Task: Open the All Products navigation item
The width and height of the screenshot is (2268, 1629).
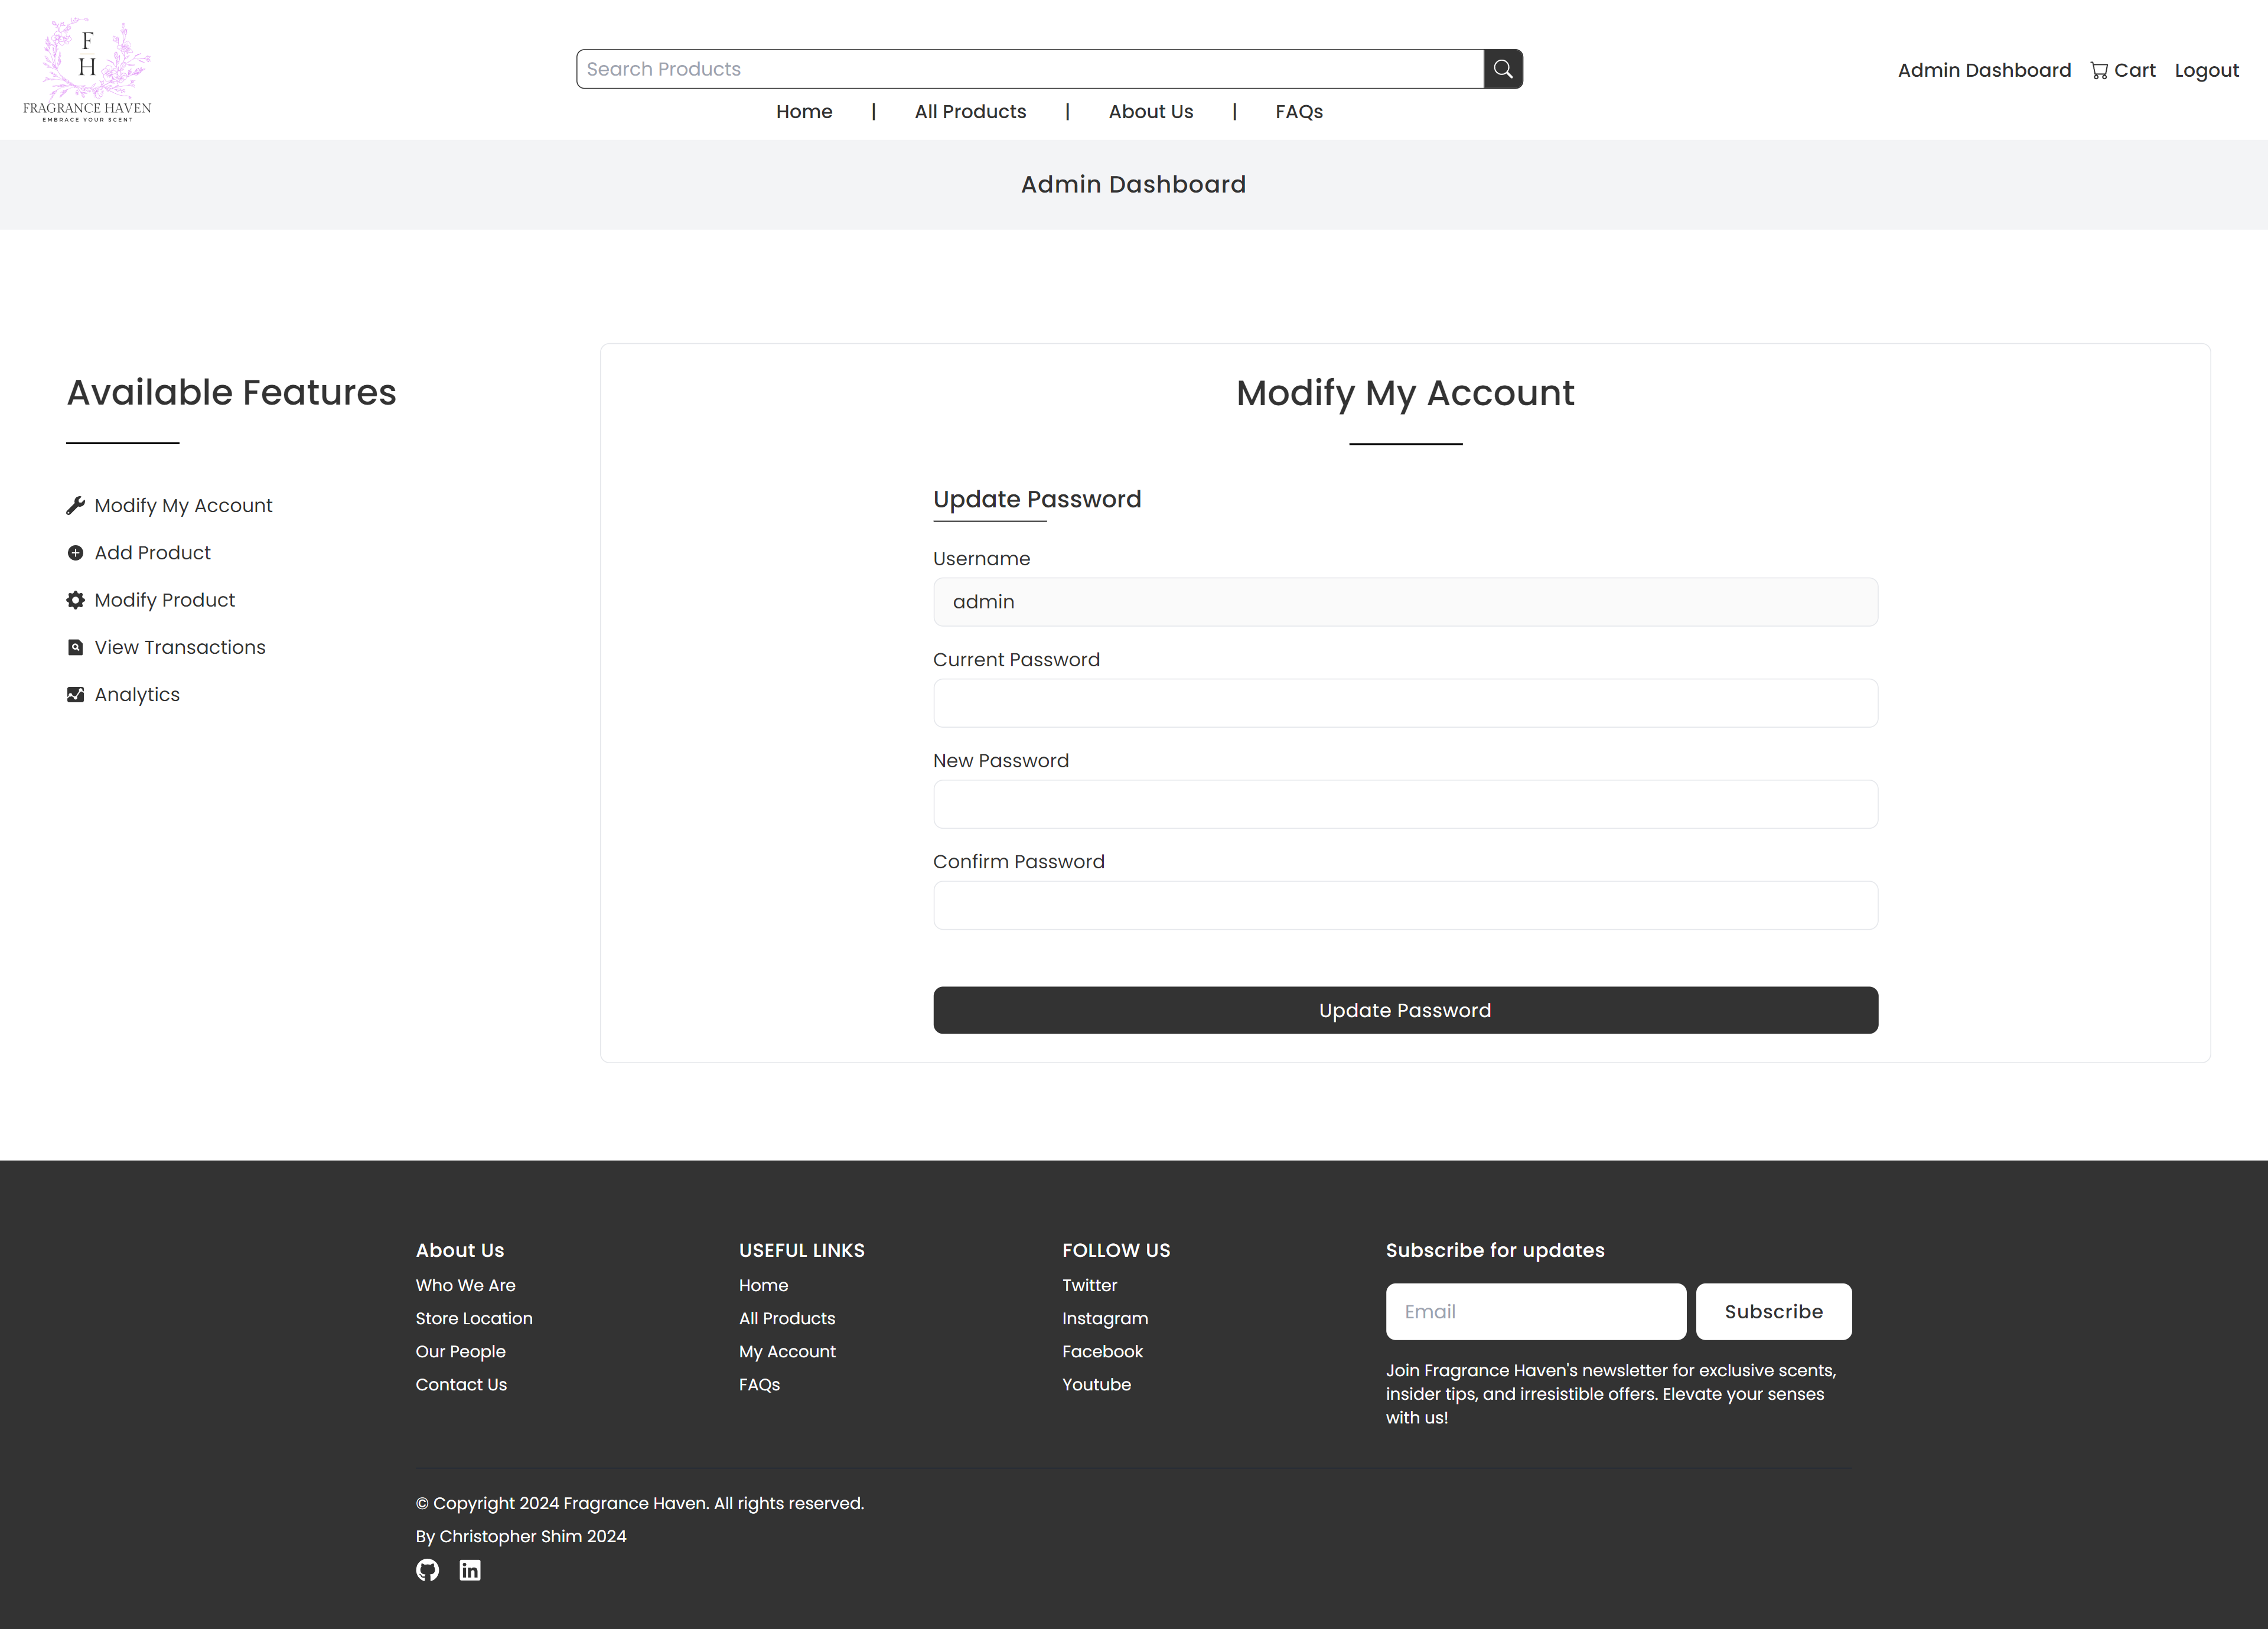Action: 970,111
